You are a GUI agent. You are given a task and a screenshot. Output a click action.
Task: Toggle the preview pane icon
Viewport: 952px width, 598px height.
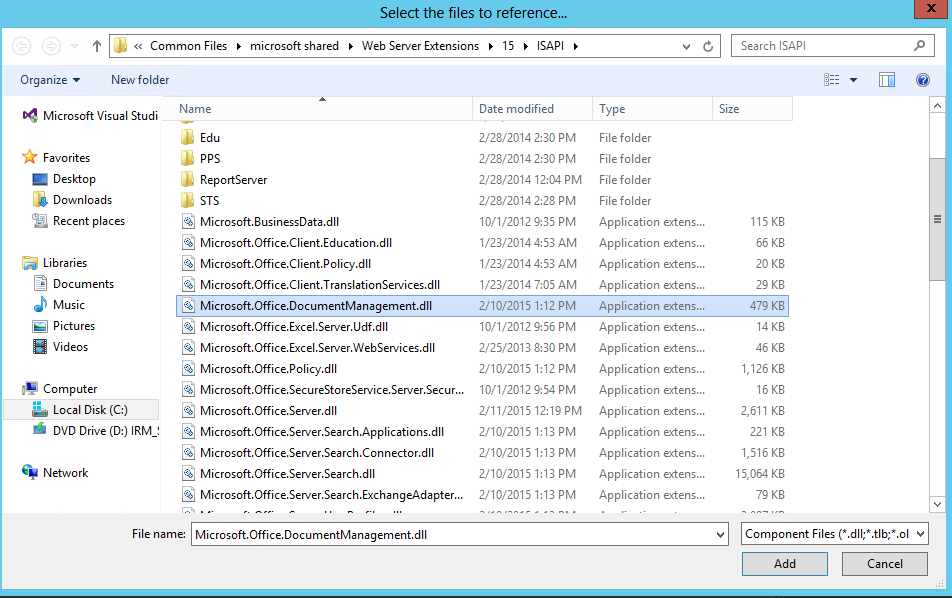(x=886, y=80)
